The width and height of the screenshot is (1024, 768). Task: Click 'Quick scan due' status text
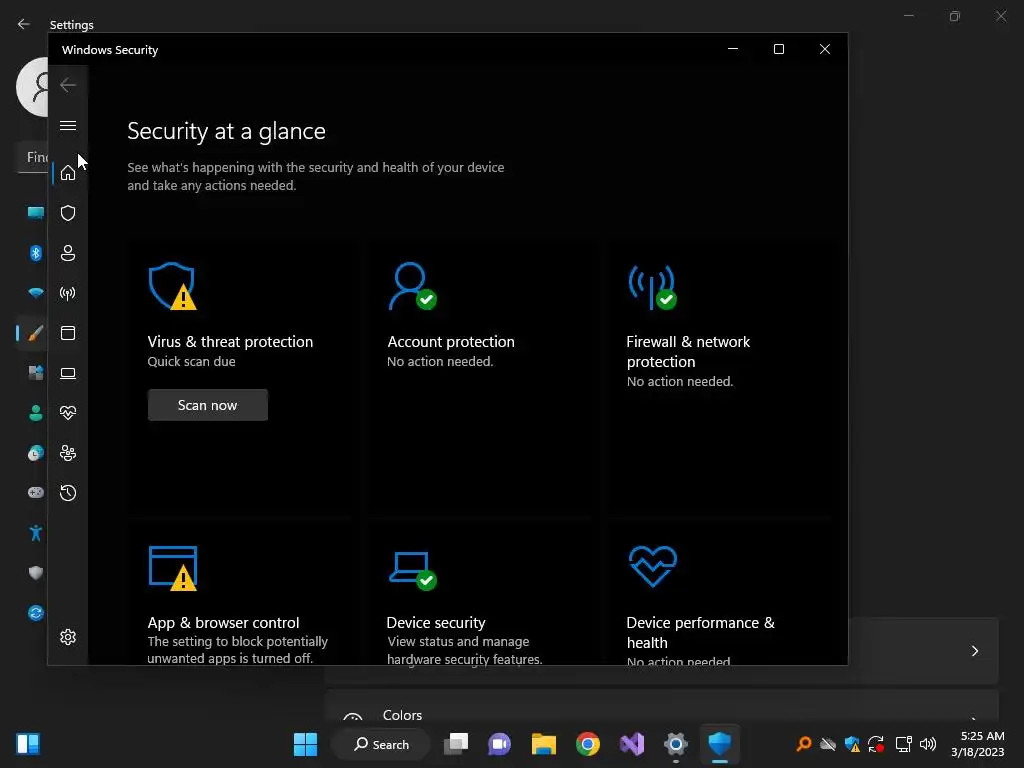coord(191,361)
